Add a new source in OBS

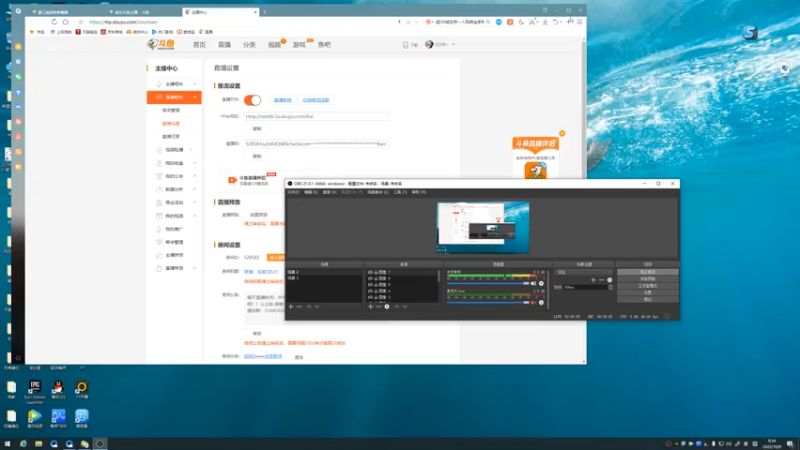pos(370,307)
